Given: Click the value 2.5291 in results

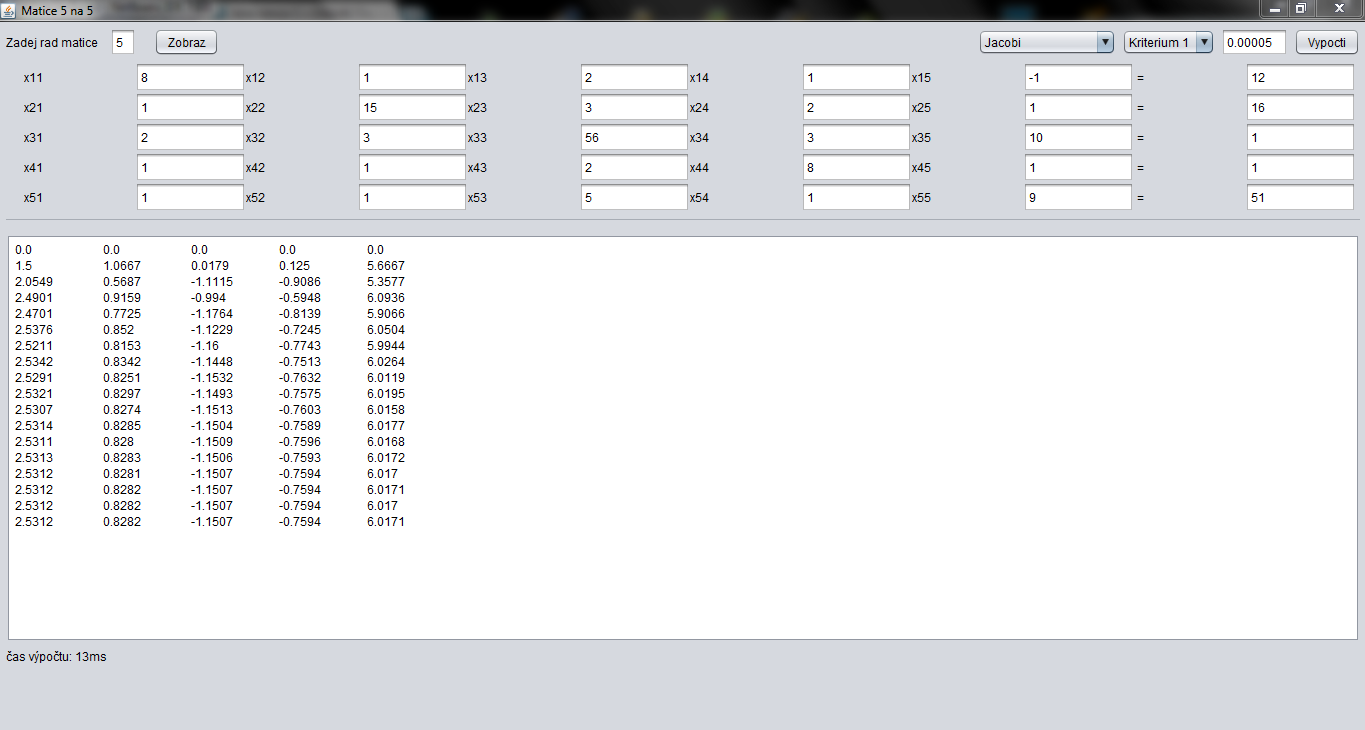Looking at the screenshot, I should click(34, 378).
